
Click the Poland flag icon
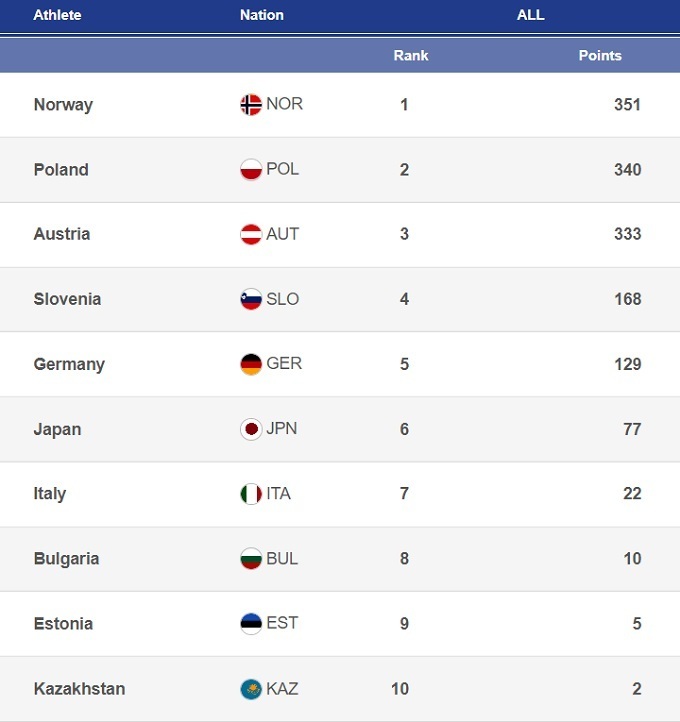click(x=251, y=170)
